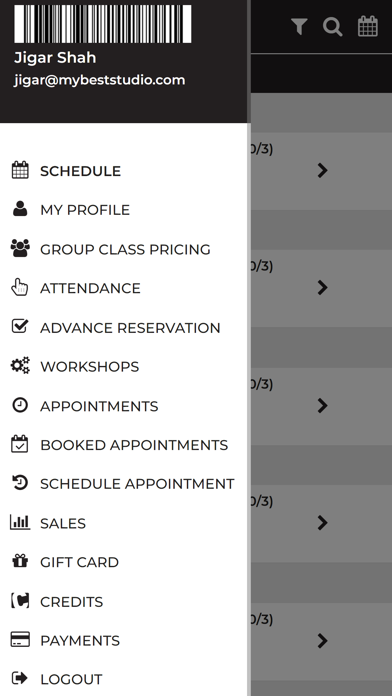Click the Attendance pointing hand icon
Viewport: 392px width, 696px height.
coord(20,287)
